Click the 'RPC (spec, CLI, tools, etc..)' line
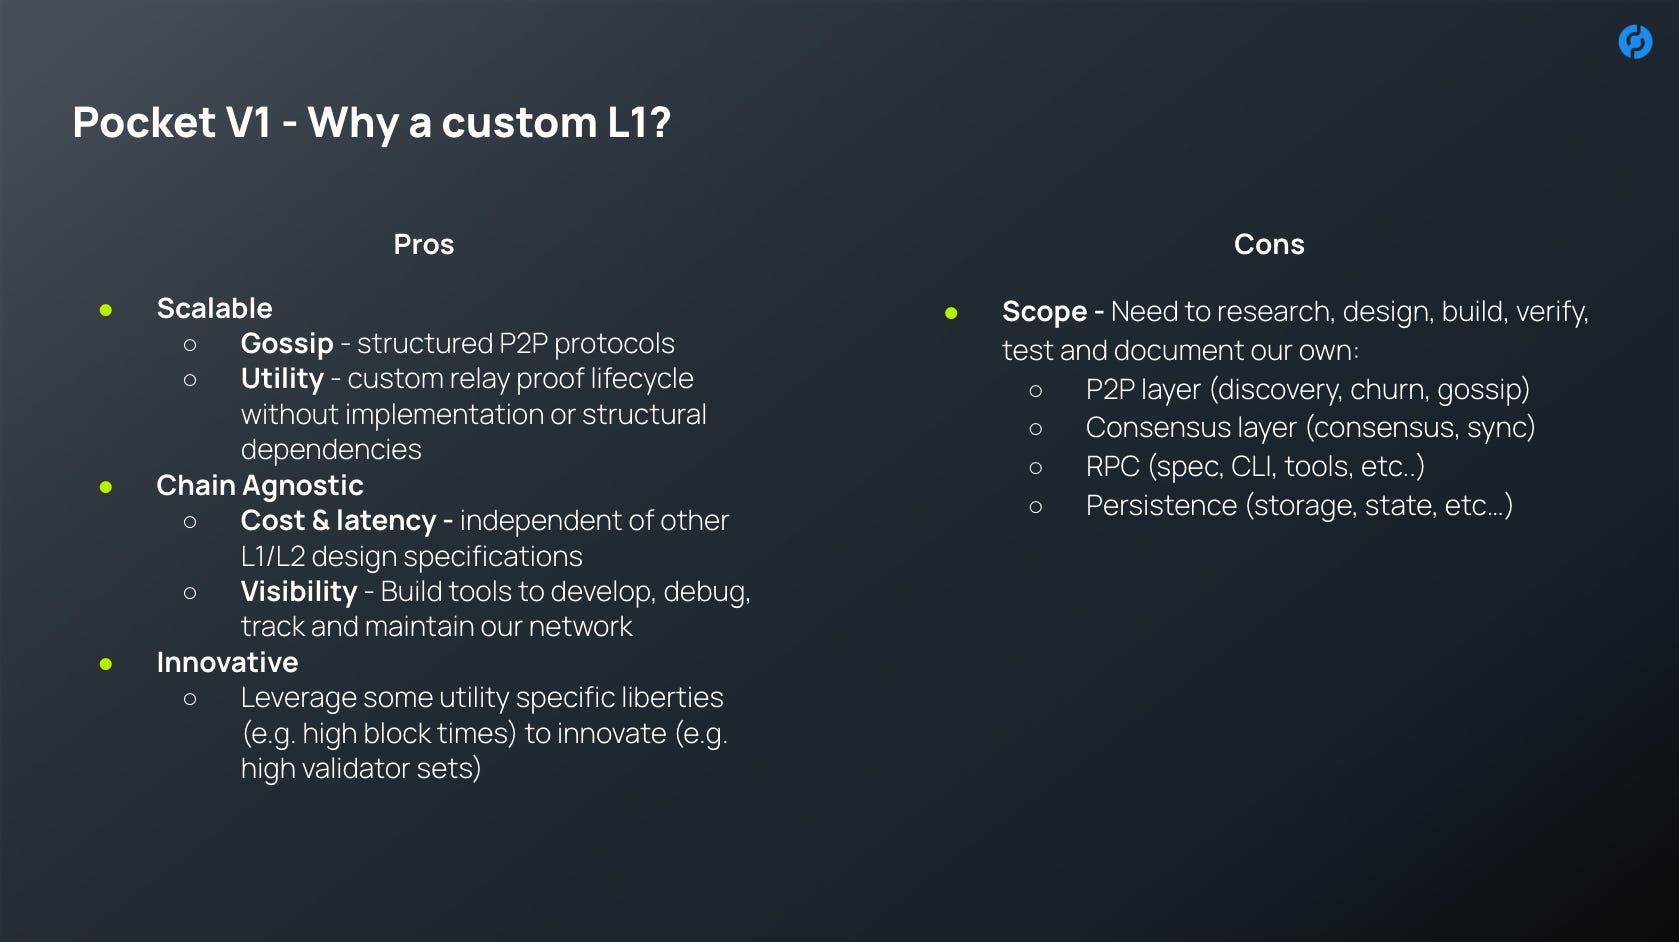Image resolution: width=1679 pixels, height=942 pixels. [1254, 467]
